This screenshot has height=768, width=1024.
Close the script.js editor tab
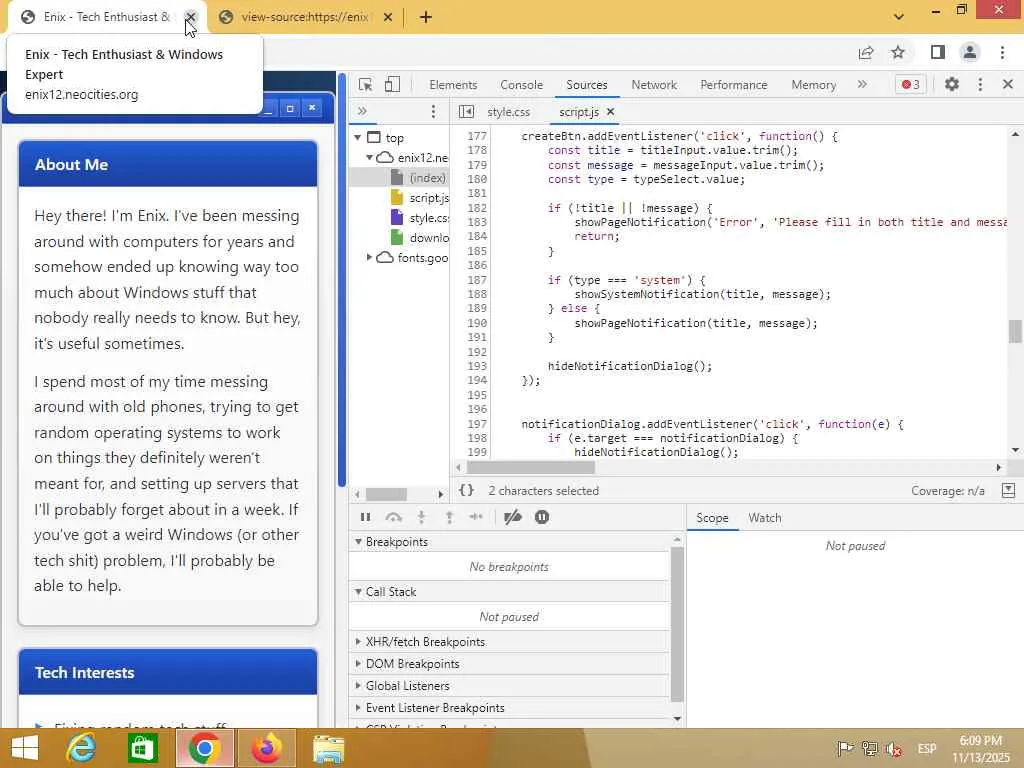(610, 112)
